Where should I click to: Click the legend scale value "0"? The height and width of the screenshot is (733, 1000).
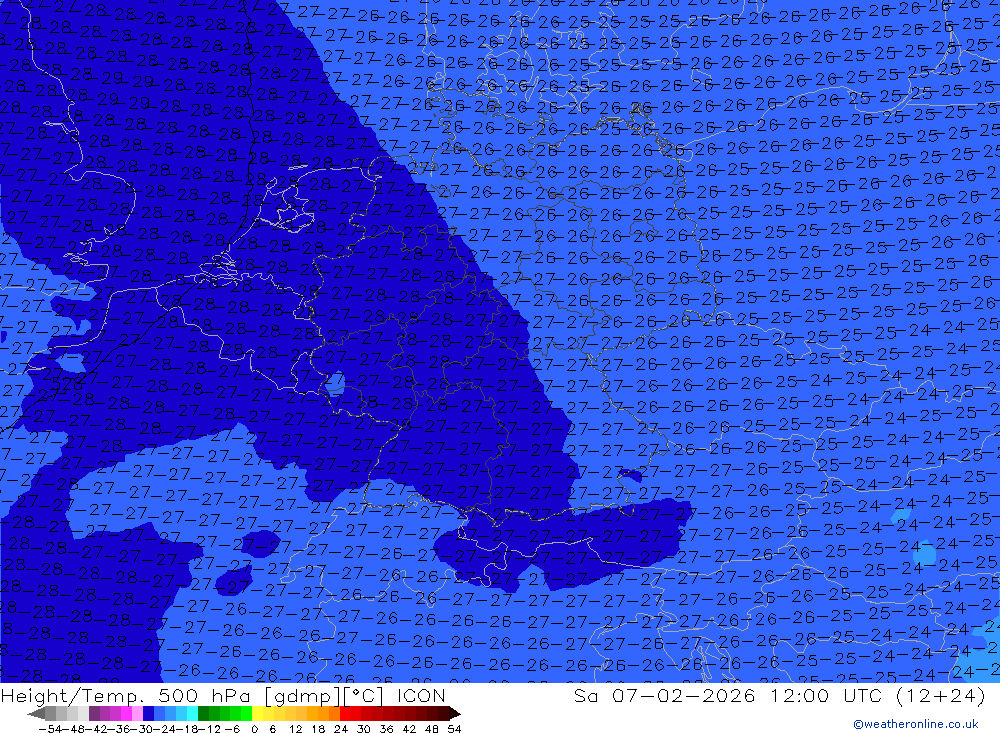tap(254, 729)
